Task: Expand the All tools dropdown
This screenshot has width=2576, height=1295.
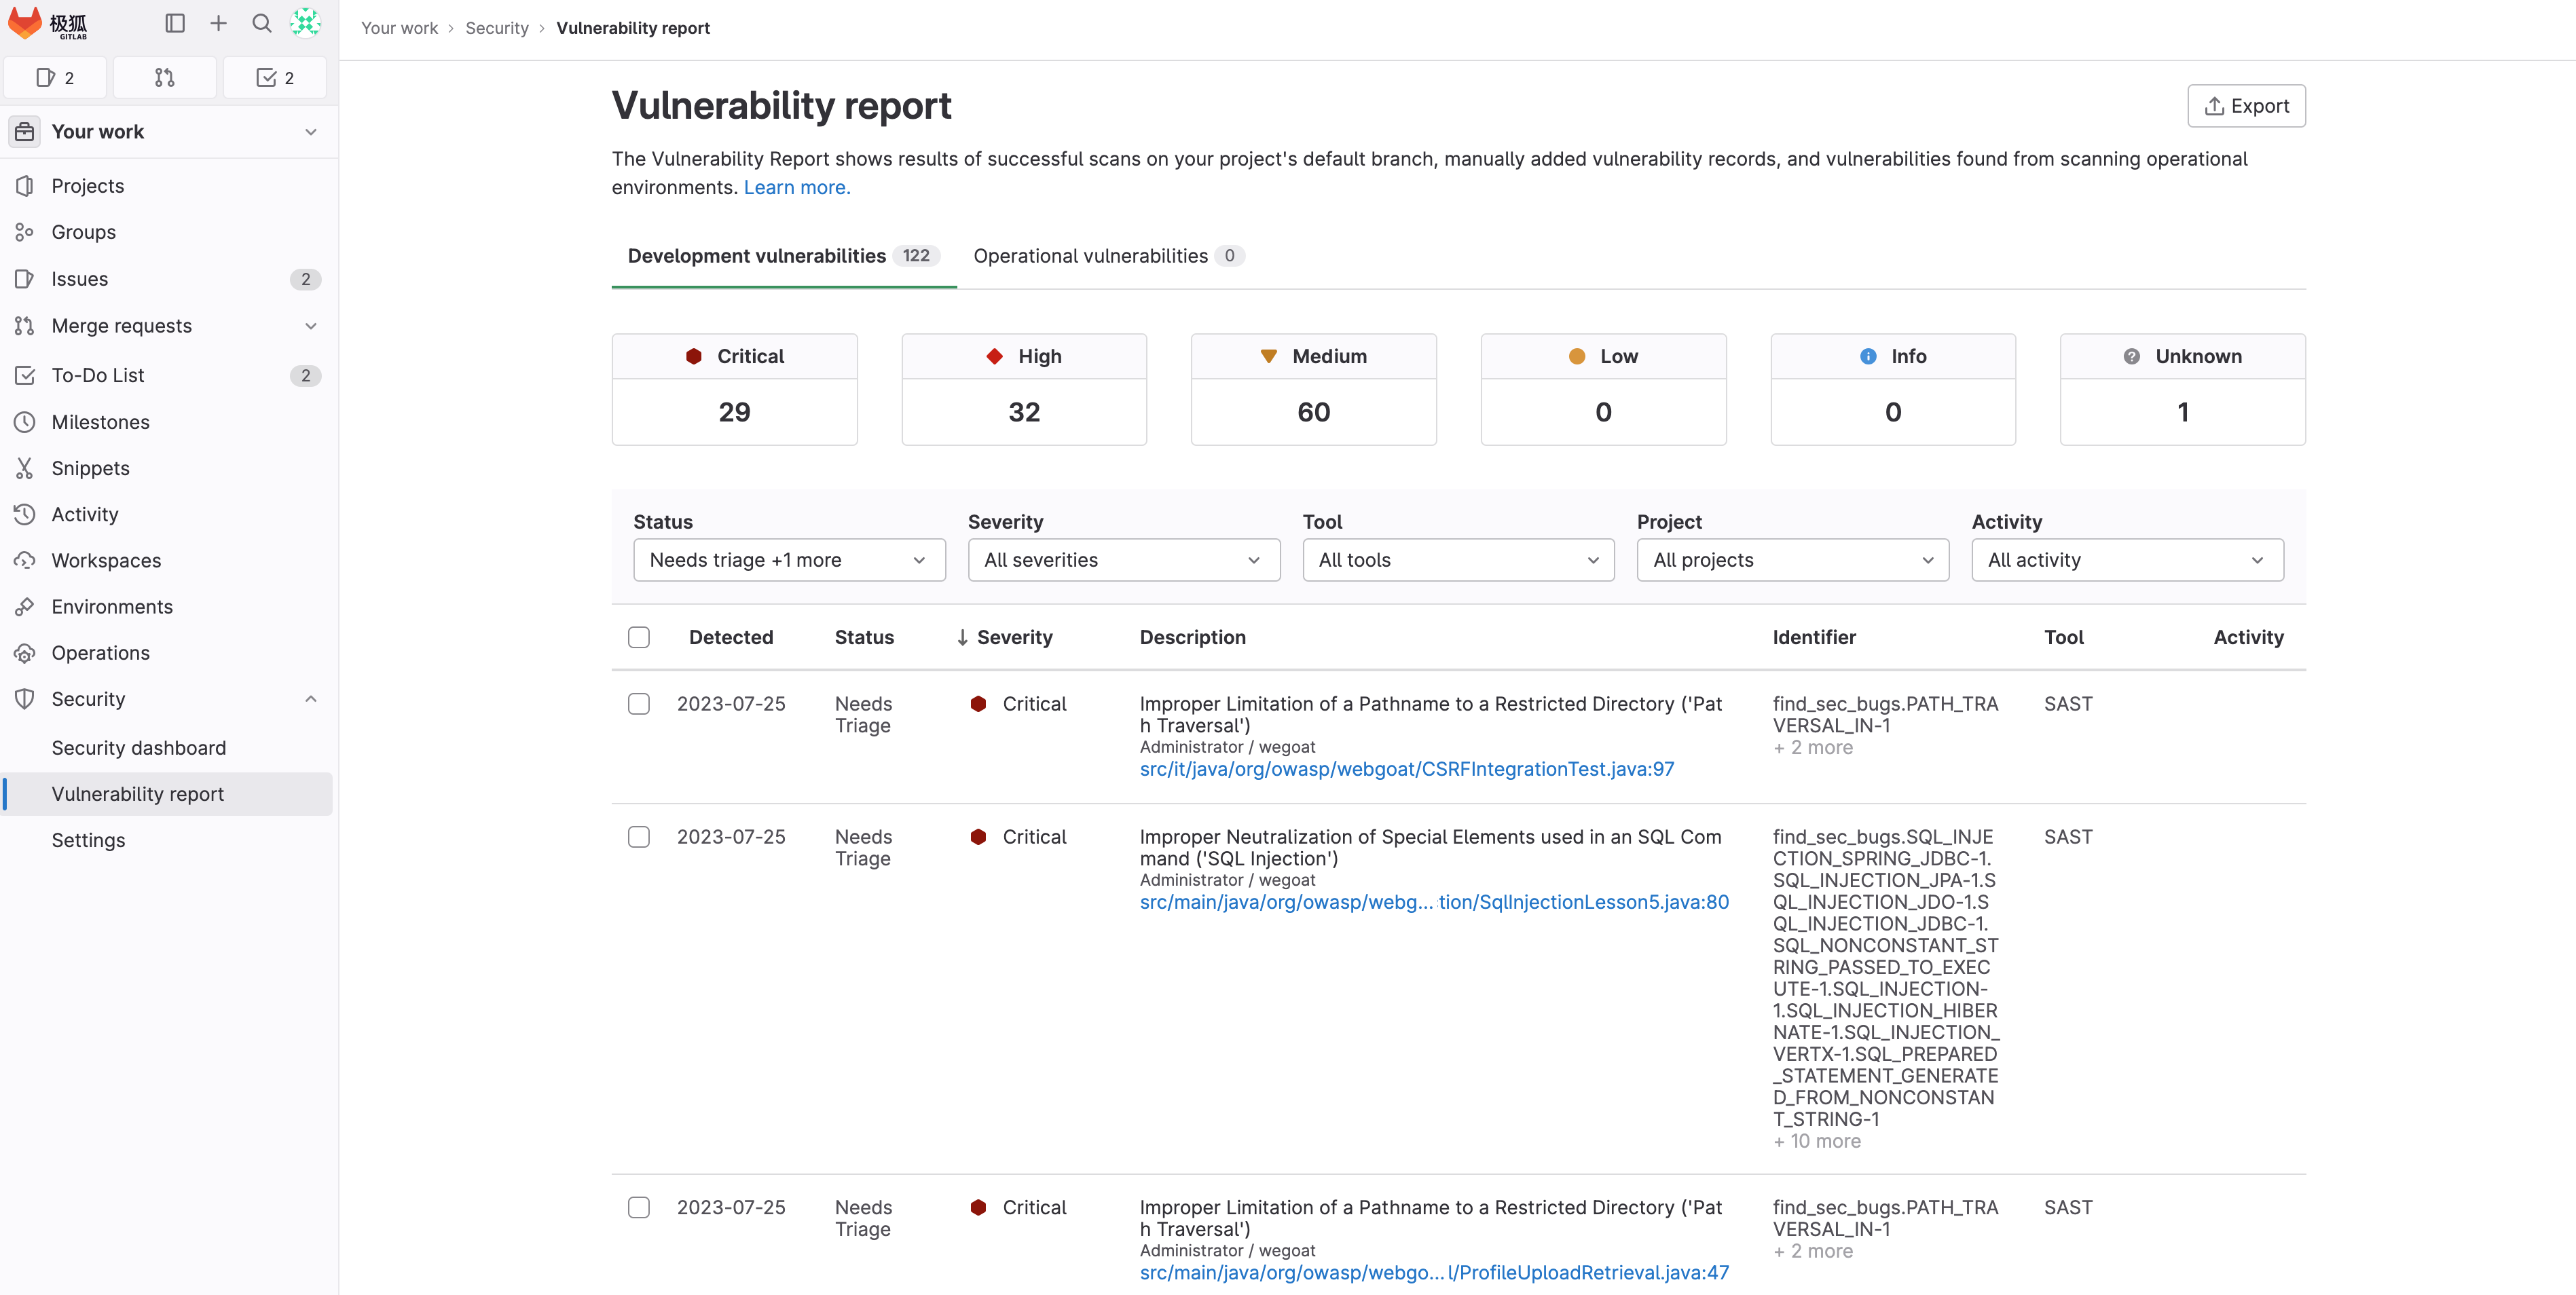Action: (x=1458, y=560)
